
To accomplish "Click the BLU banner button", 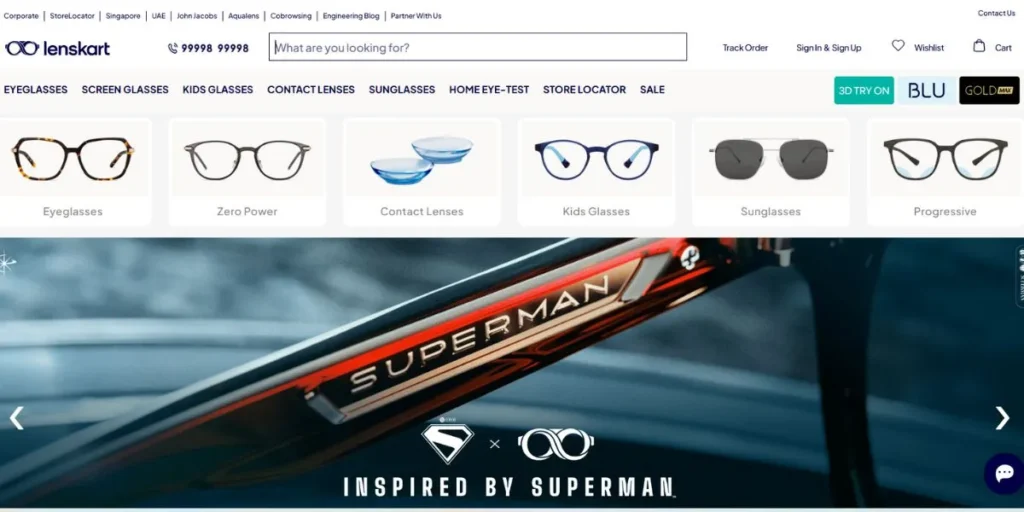I will (x=927, y=90).
